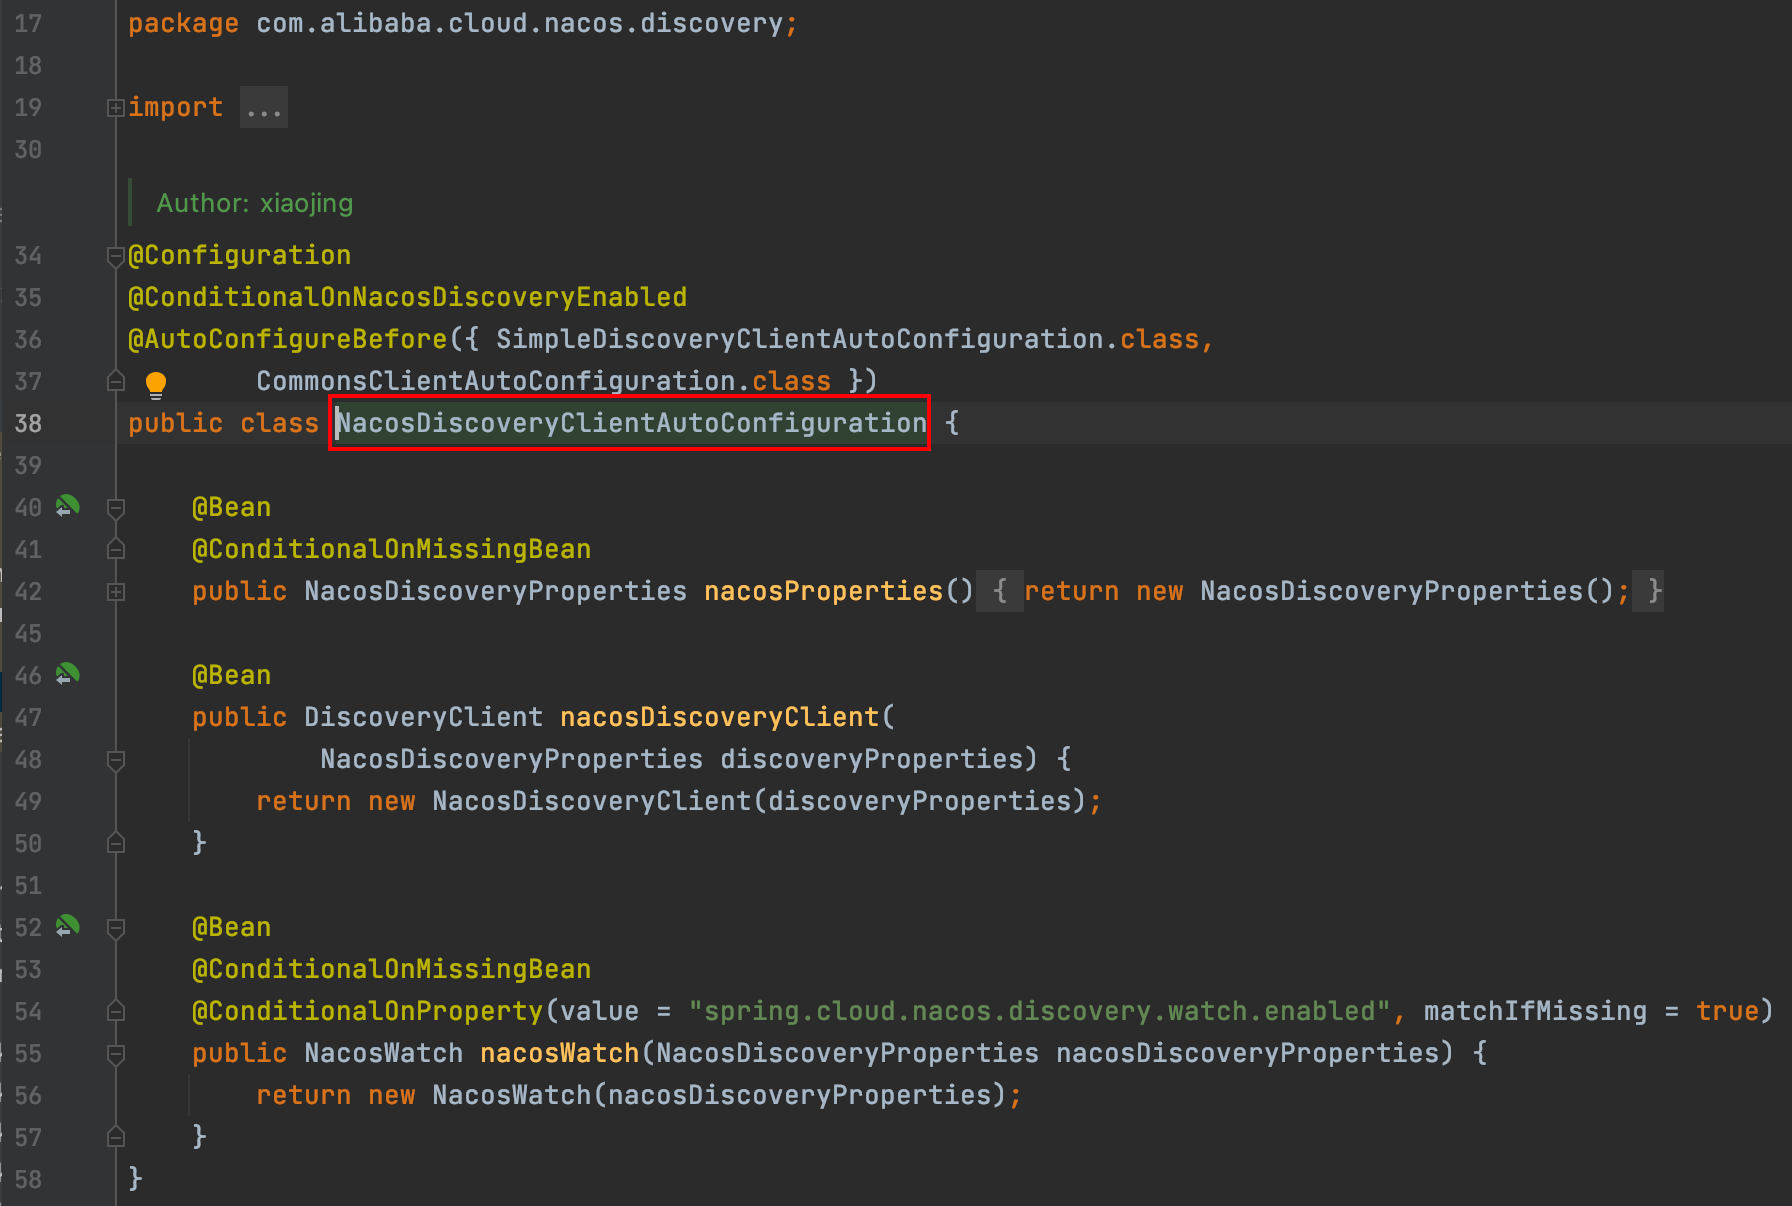Click the Spring bean gutter icon on line 46
Screen dimensions: 1792x1206
pos(67,675)
